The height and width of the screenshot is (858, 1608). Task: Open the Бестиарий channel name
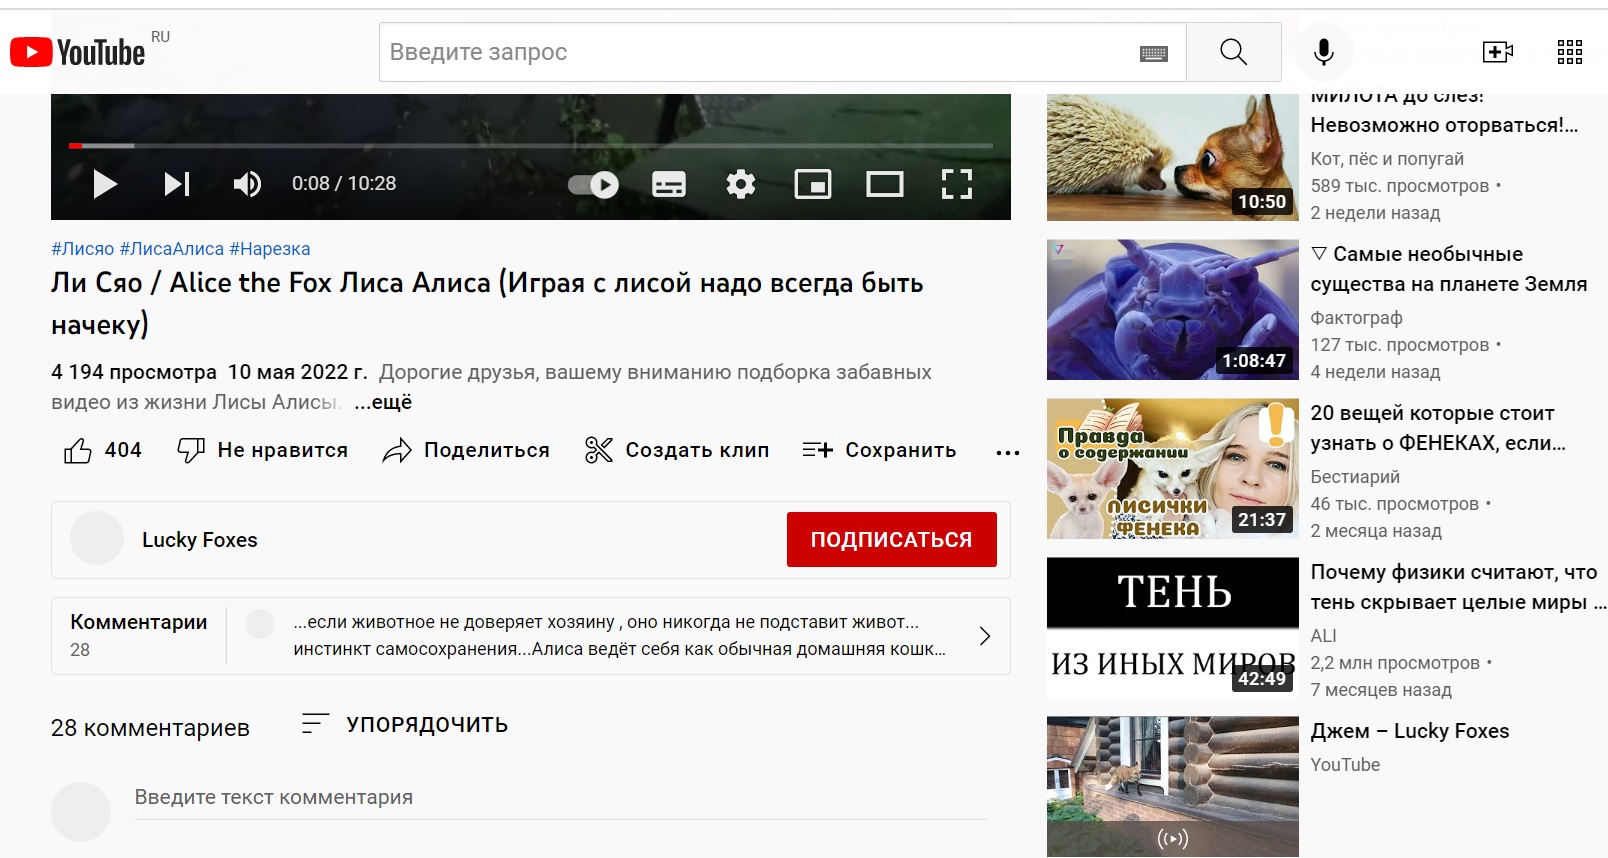[1355, 477]
